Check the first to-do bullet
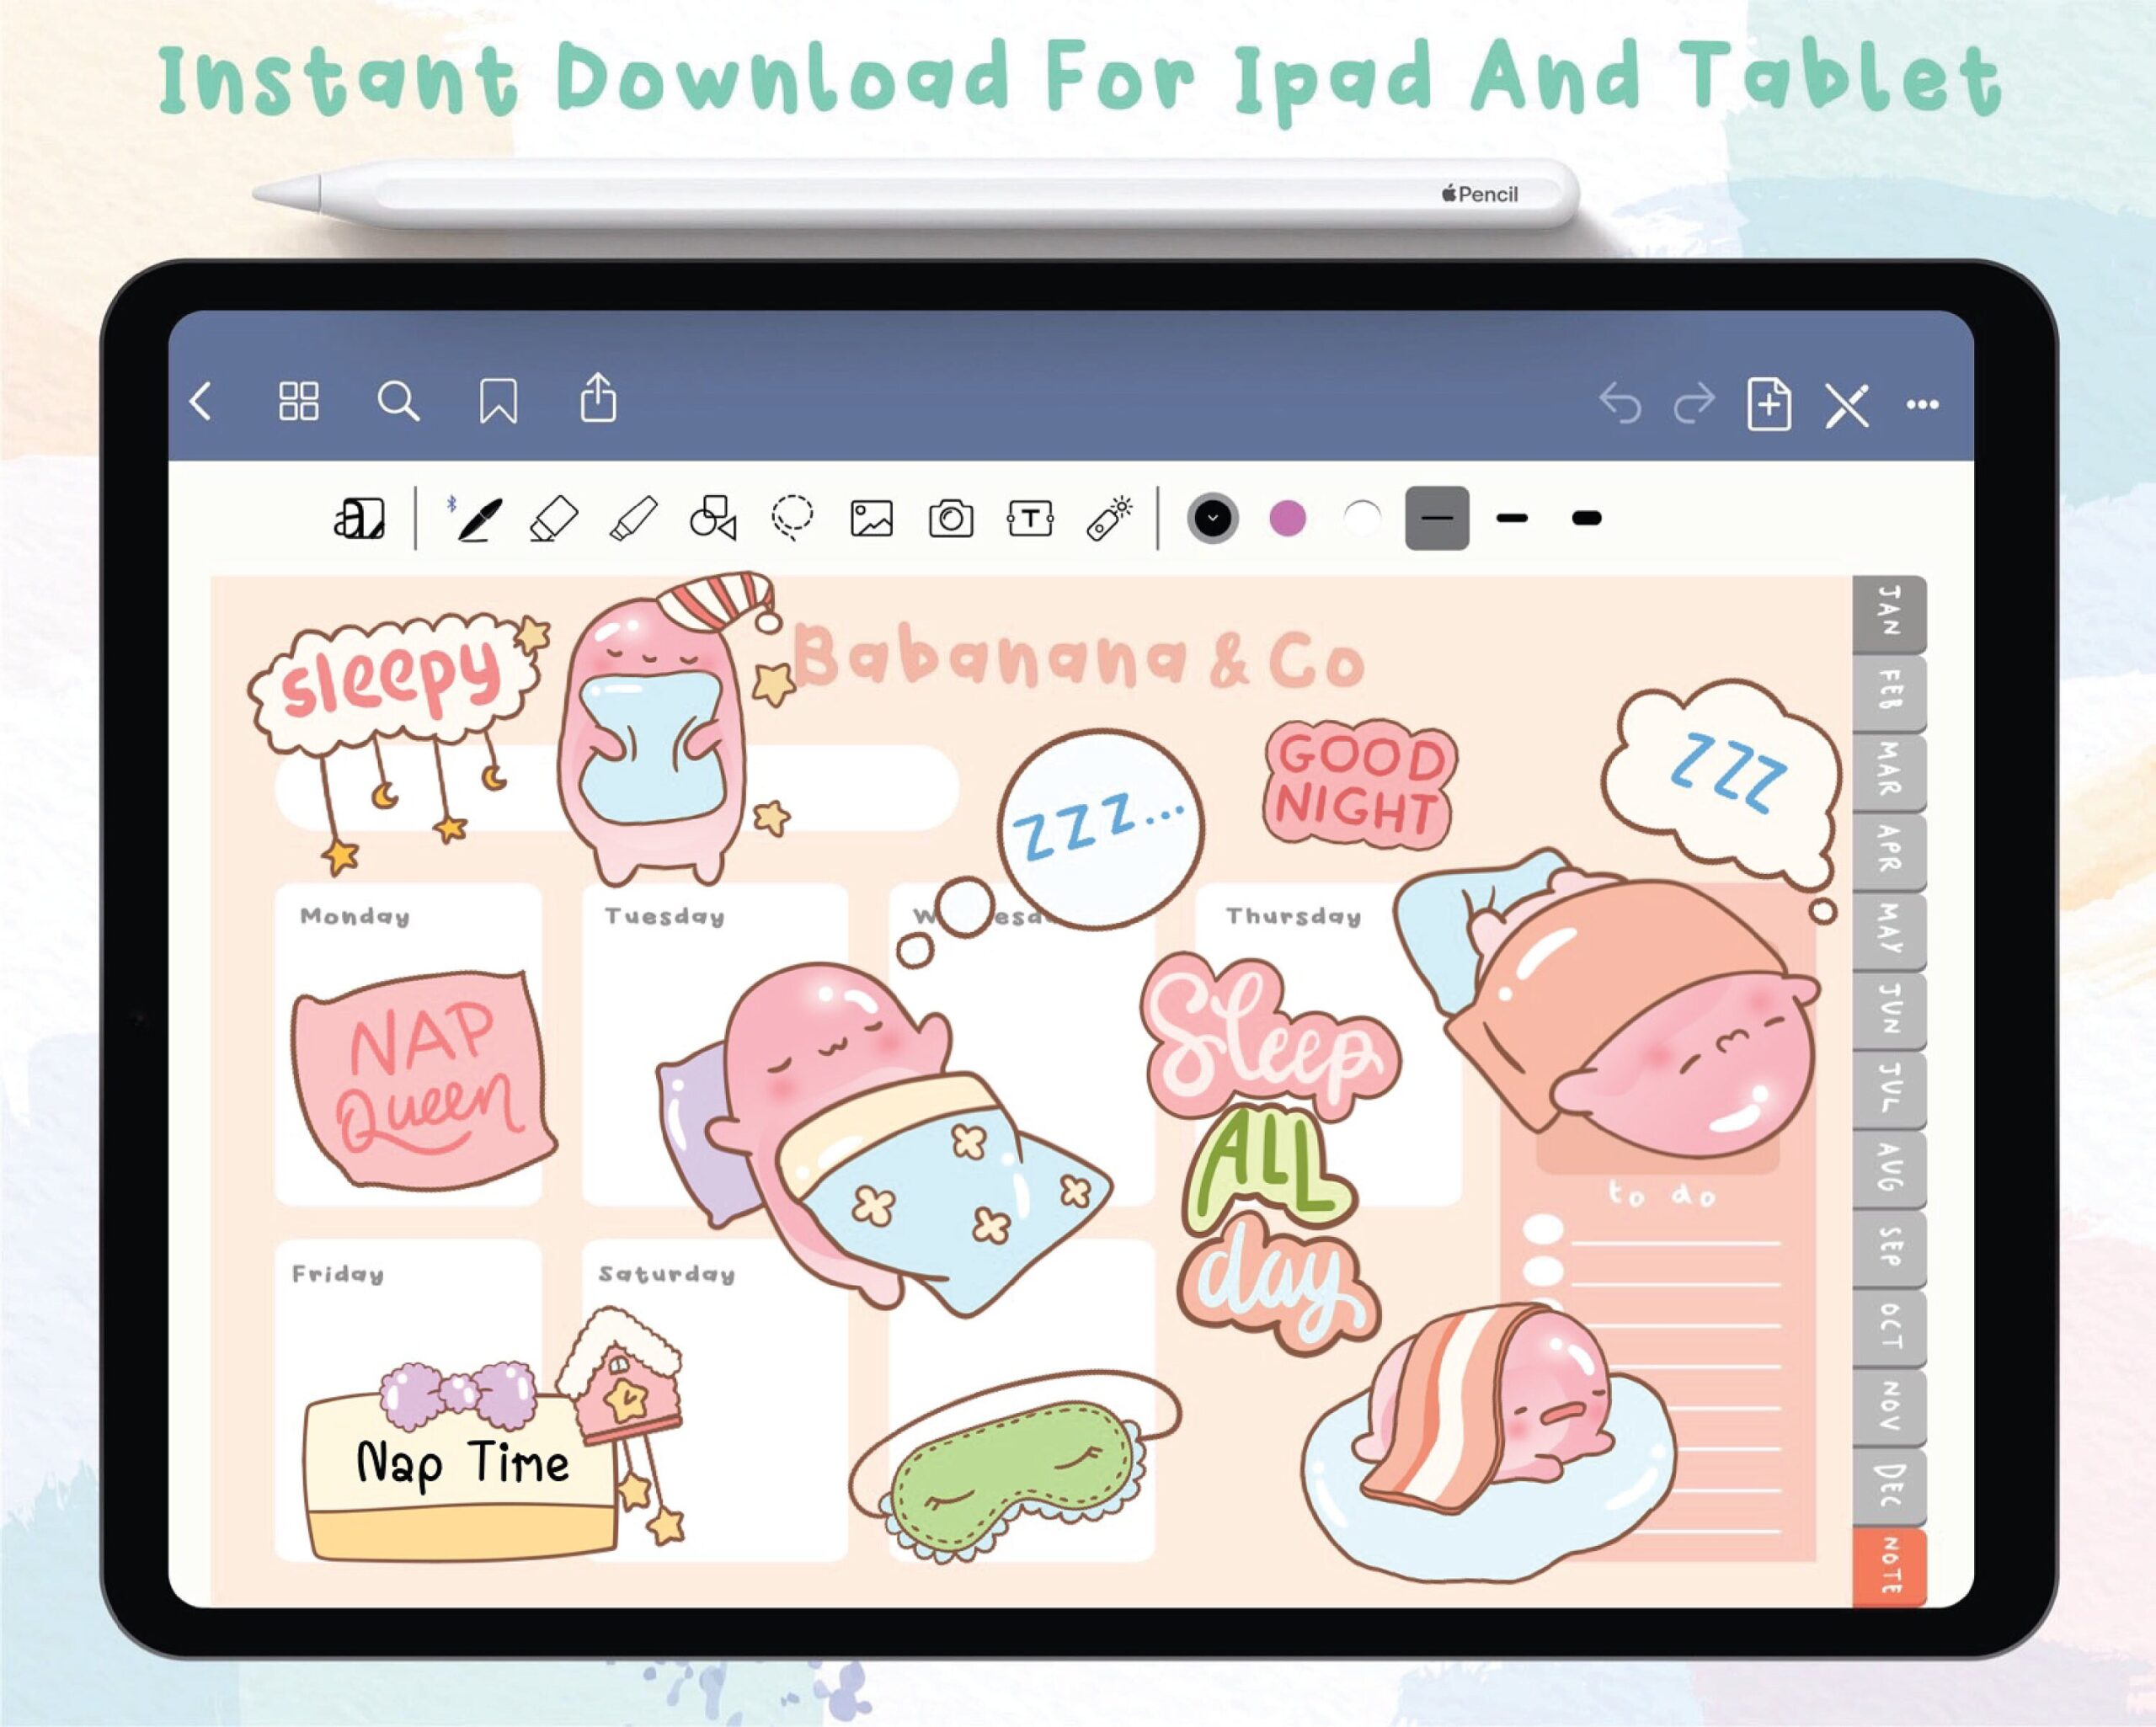Image resolution: width=2156 pixels, height=1727 pixels. click(x=1544, y=1230)
